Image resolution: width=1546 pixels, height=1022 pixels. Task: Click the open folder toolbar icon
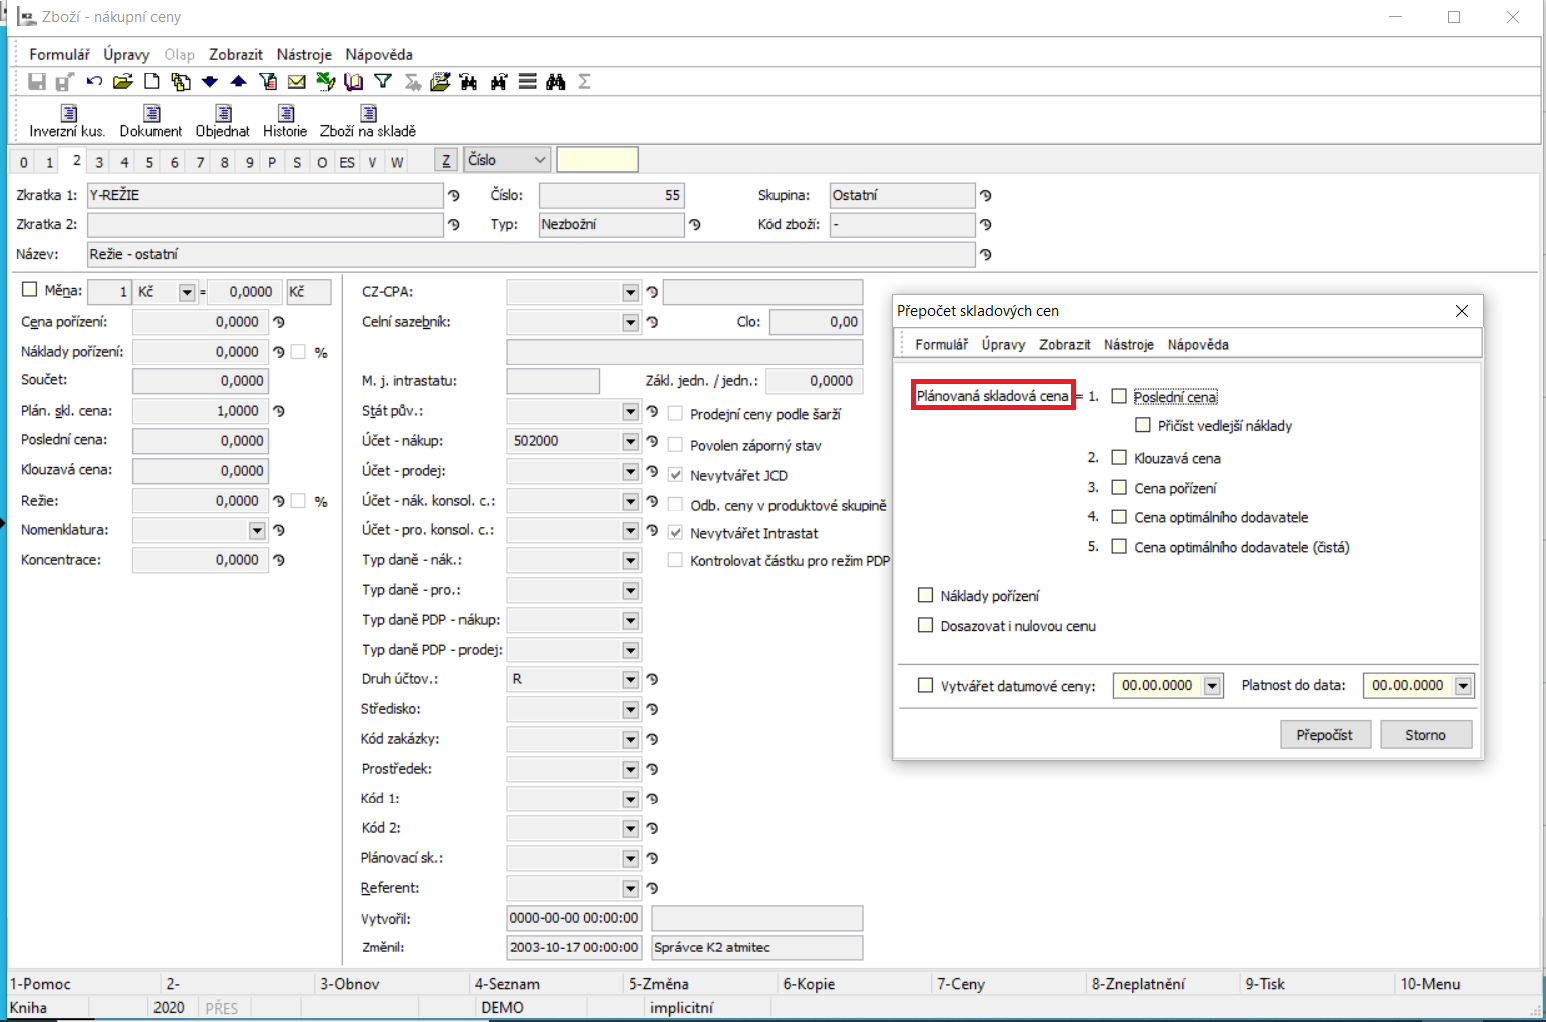click(x=123, y=82)
